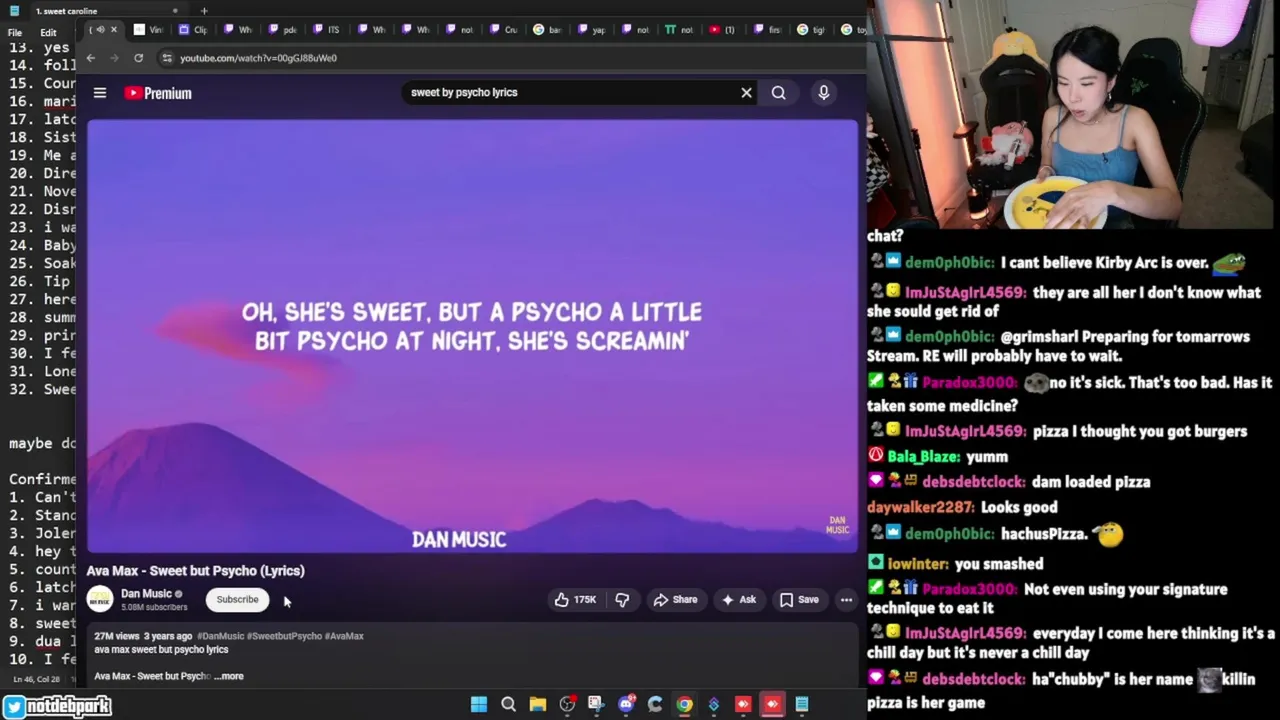Open OBS icon in taskbar
Screen dimensions: 1280x720
click(567, 704)
